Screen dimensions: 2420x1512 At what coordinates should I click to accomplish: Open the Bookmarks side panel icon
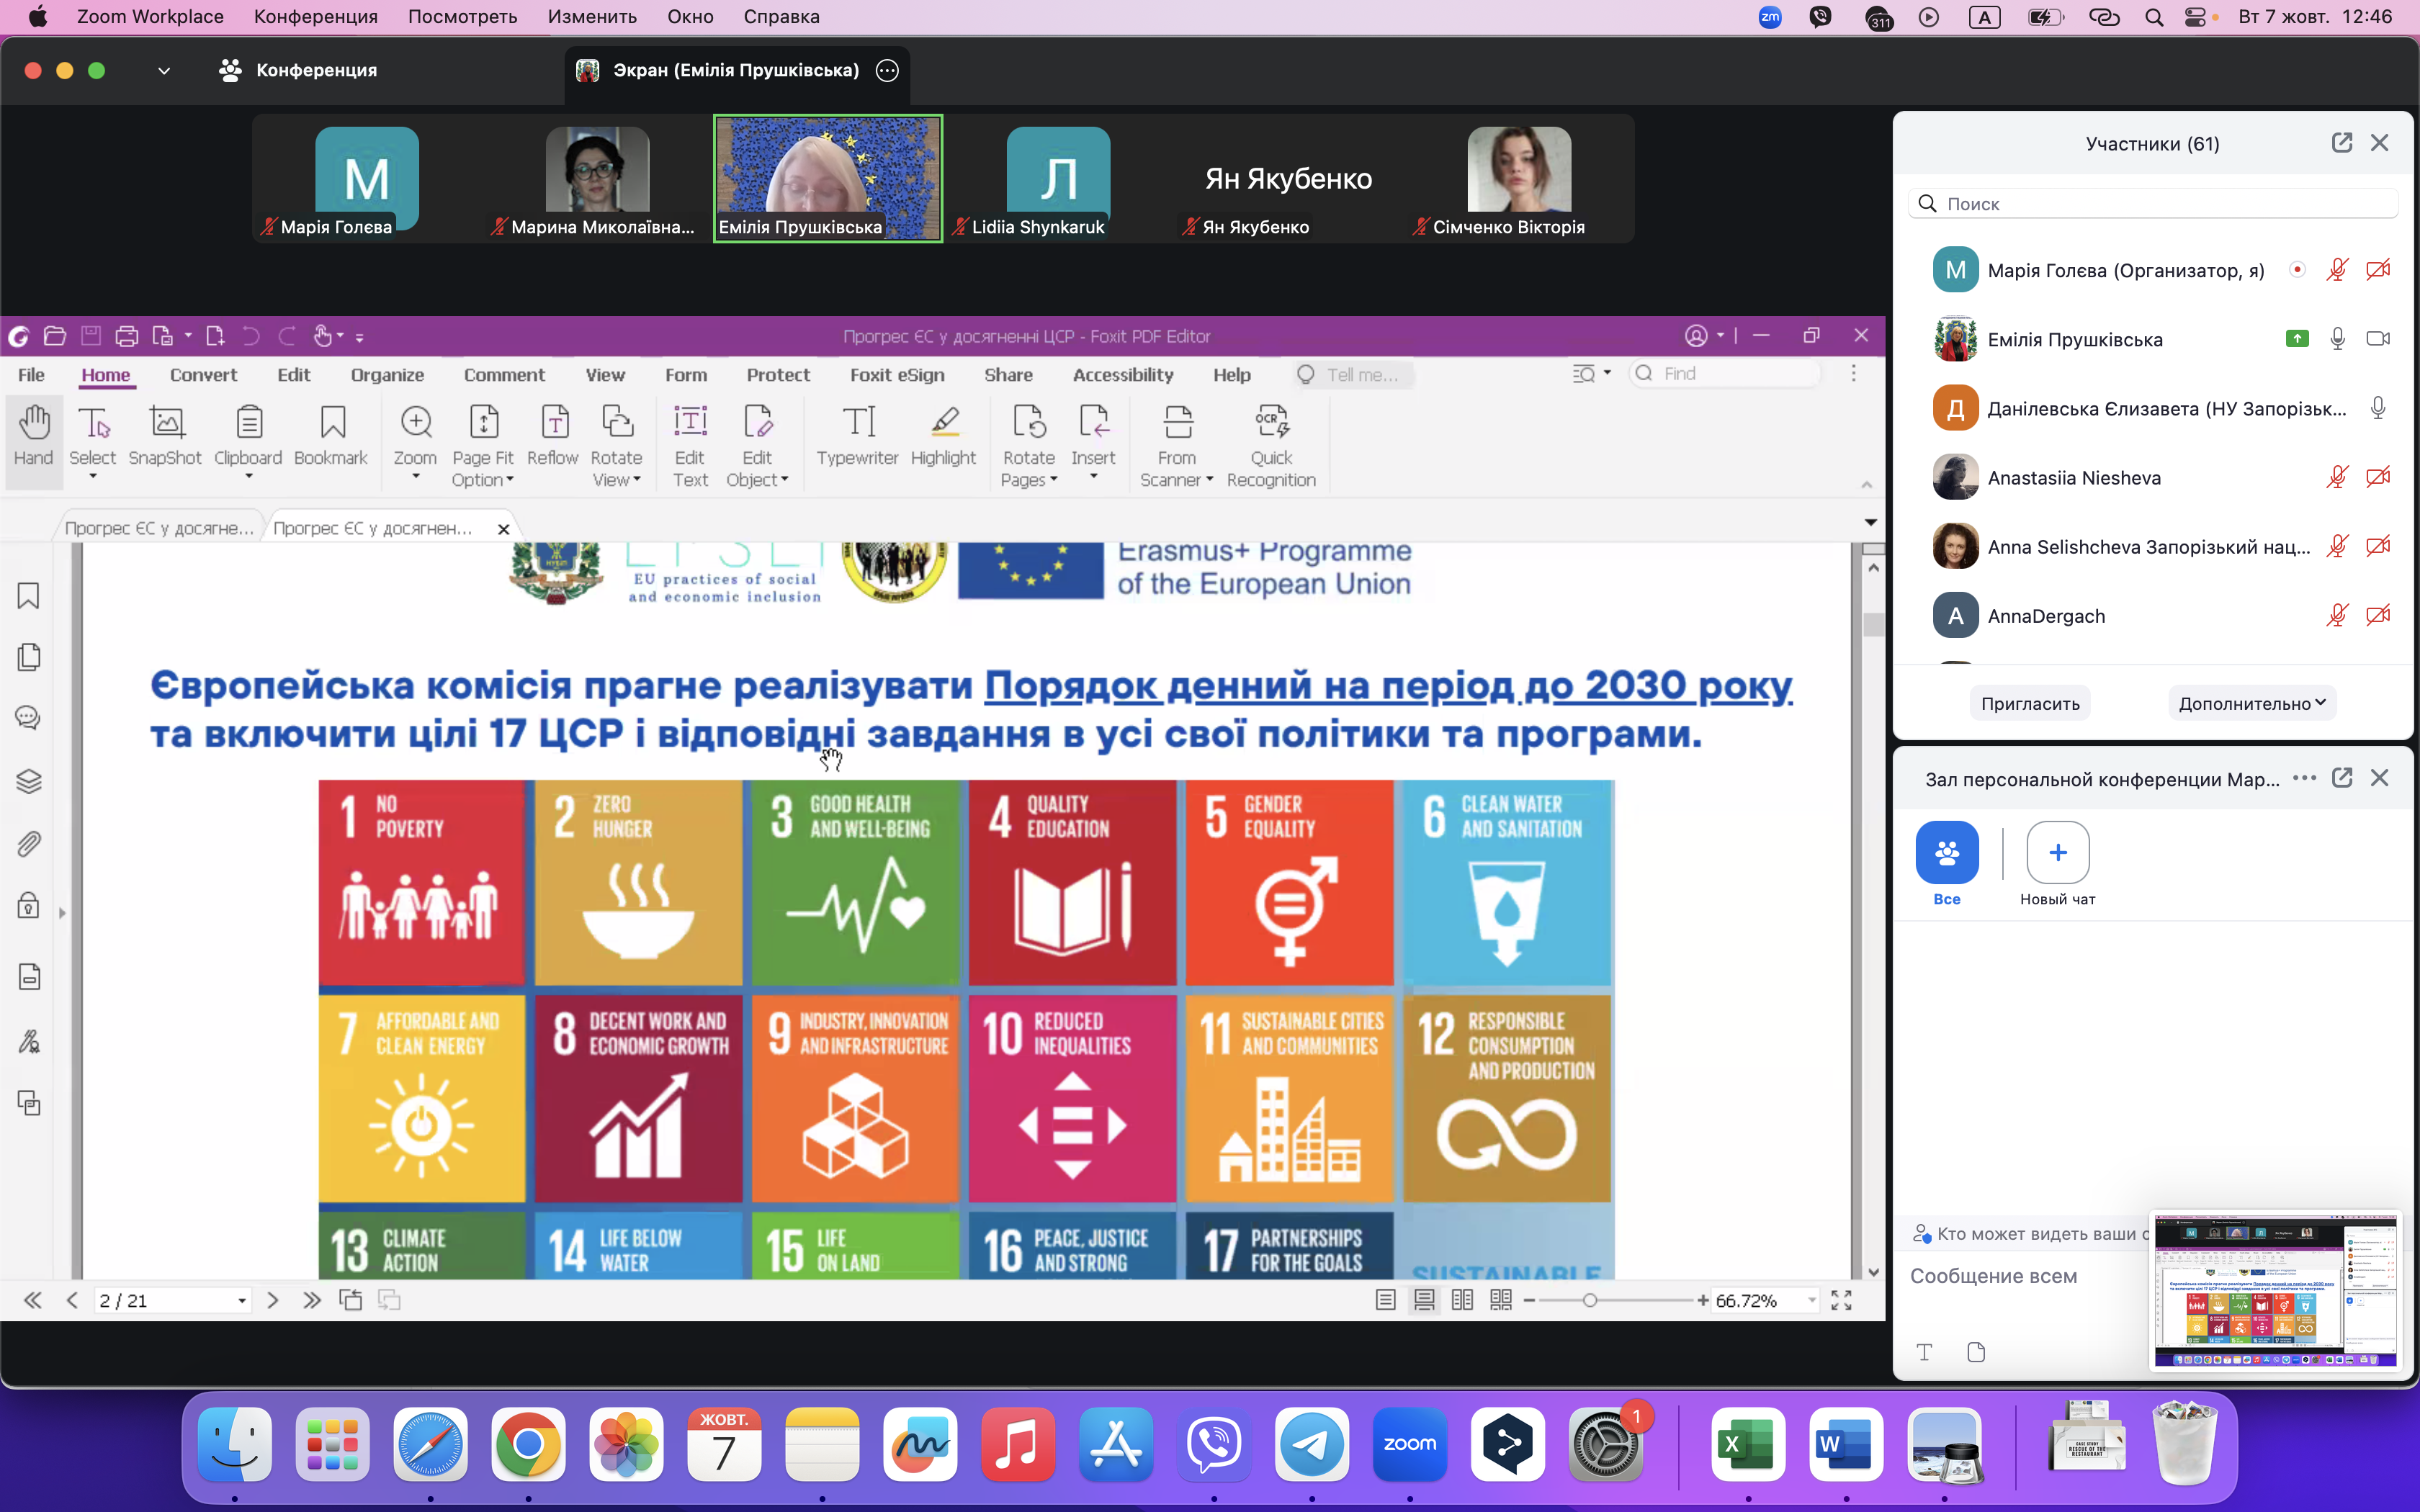click(29, 596)
